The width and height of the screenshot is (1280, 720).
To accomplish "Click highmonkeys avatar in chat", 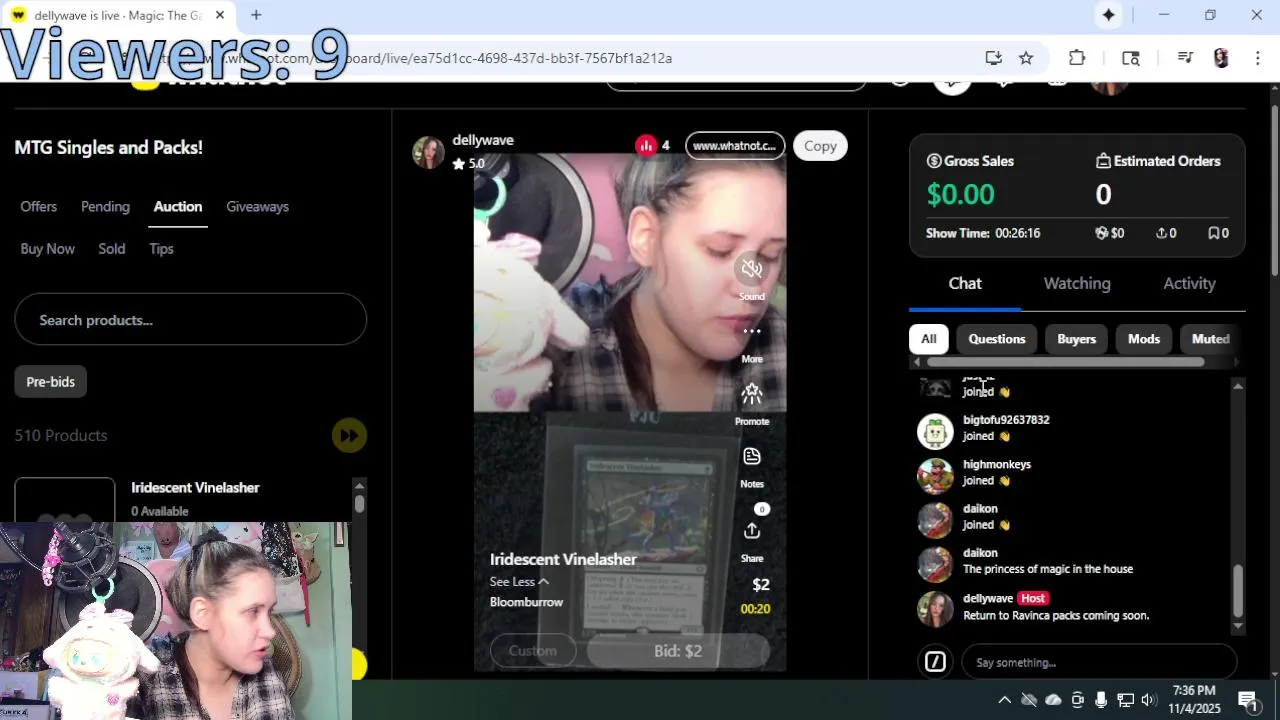I will 935,475.
